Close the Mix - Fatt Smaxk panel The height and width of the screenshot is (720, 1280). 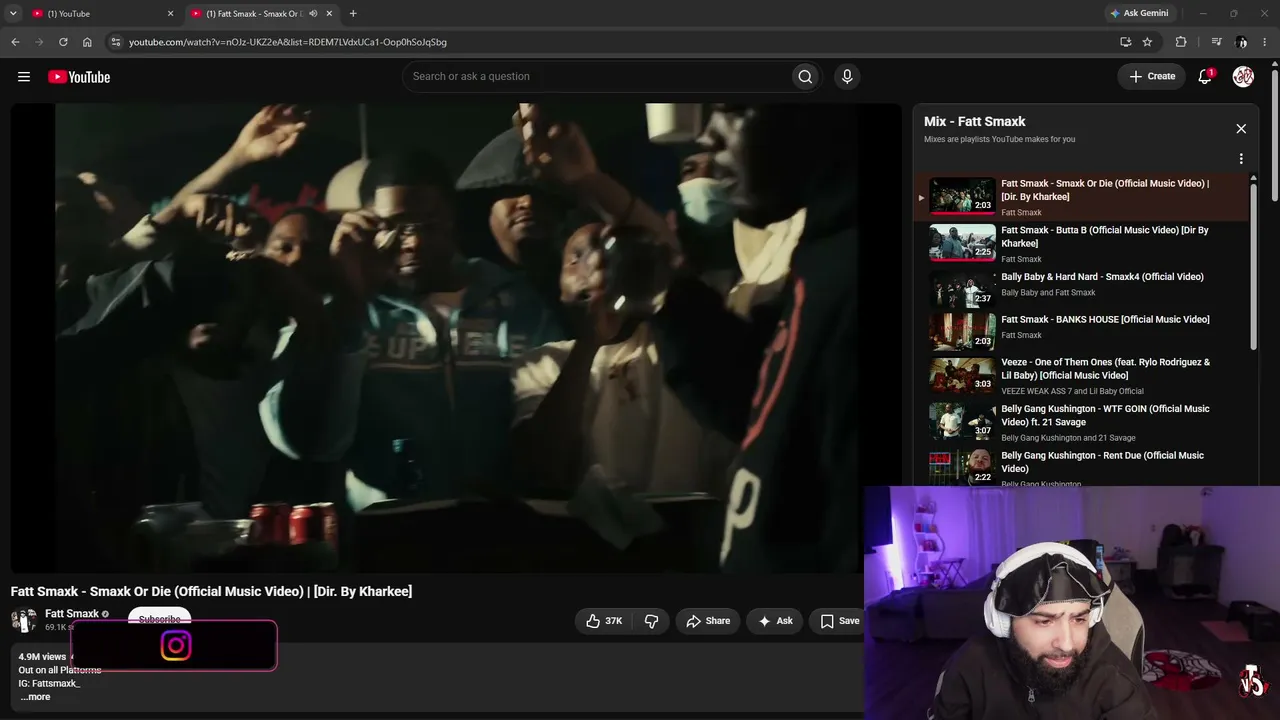point(1241,128)
